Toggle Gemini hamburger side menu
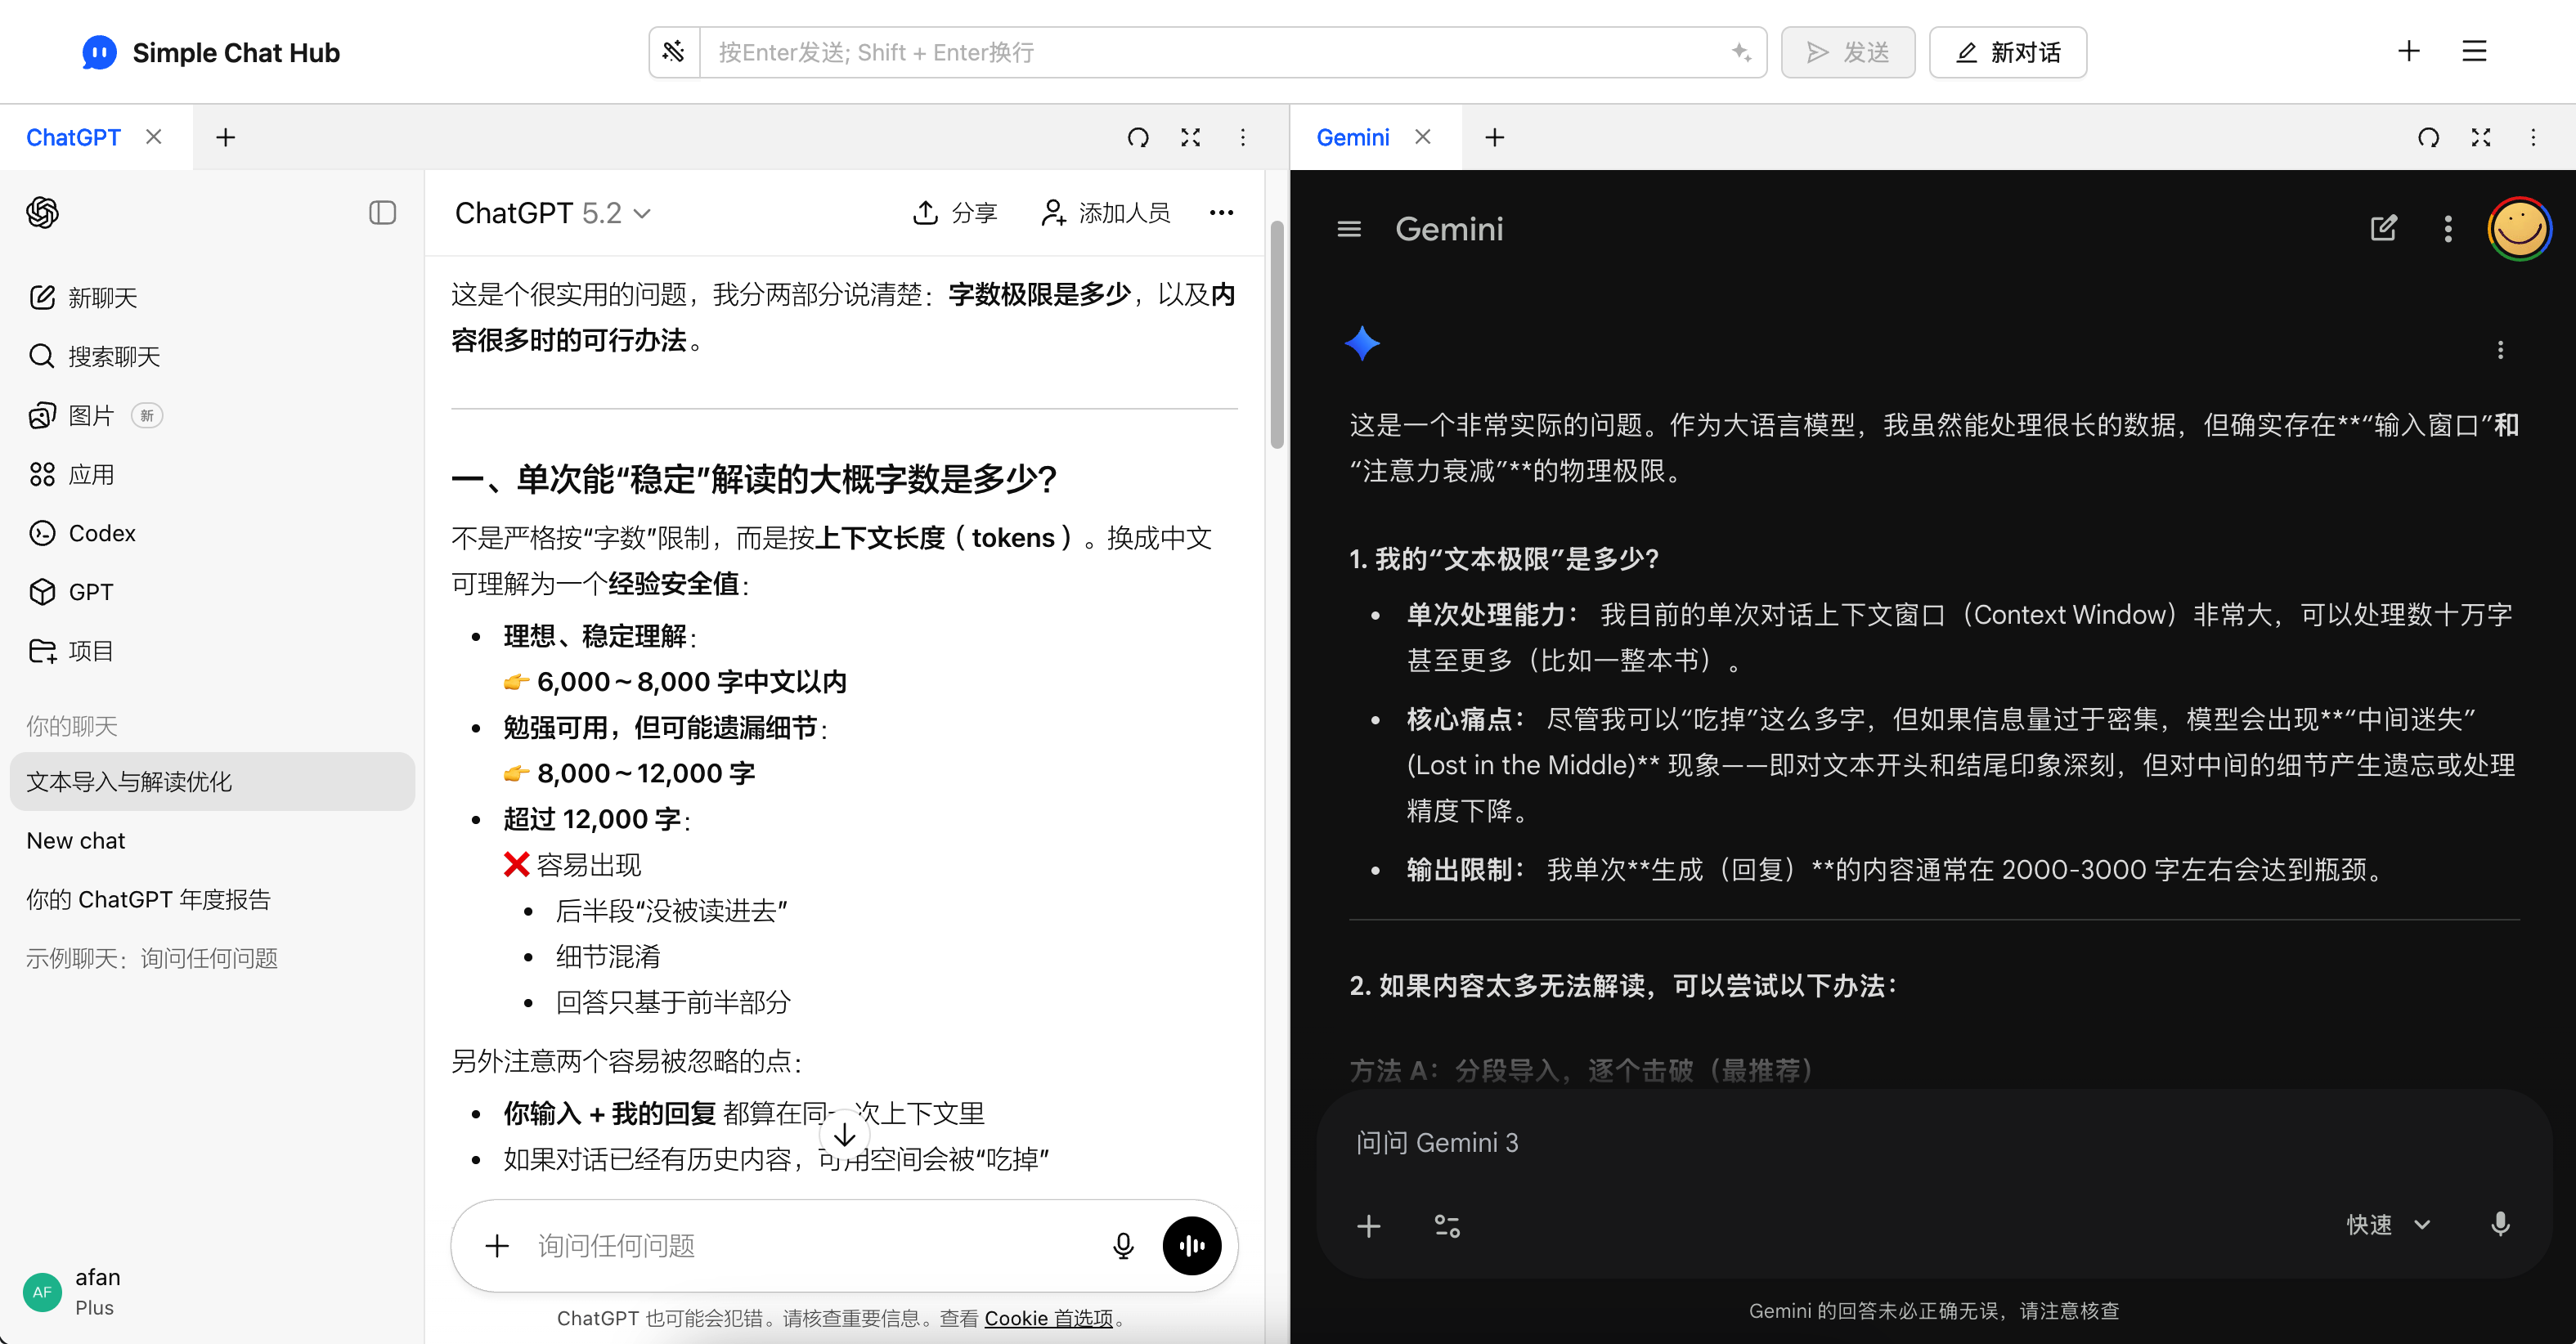 pyautogui.click(x=1349, y=229)
